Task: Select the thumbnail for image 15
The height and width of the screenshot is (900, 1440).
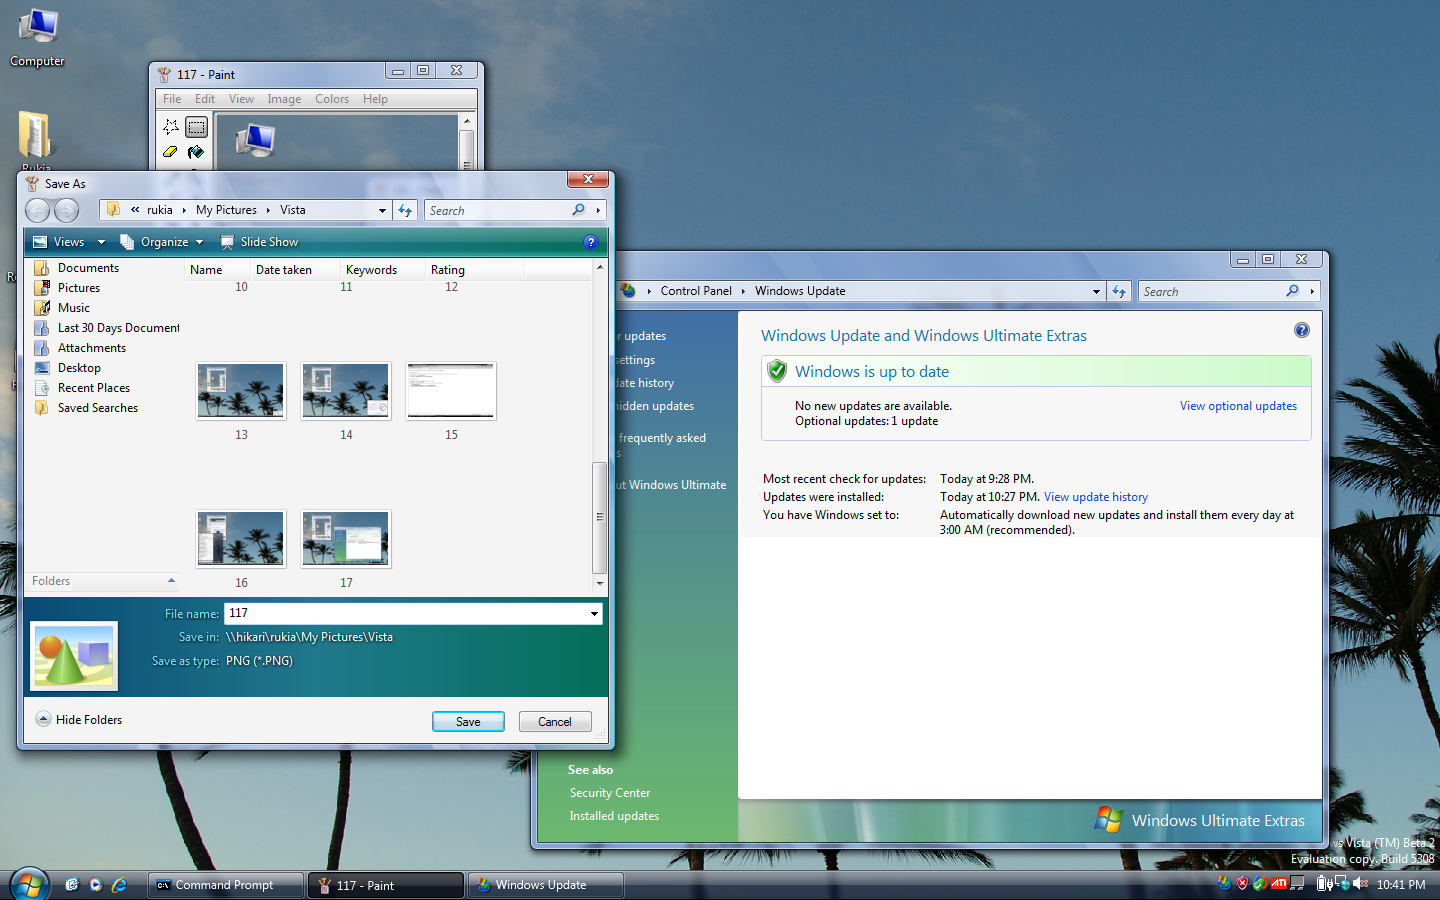Action: [451, 391]
